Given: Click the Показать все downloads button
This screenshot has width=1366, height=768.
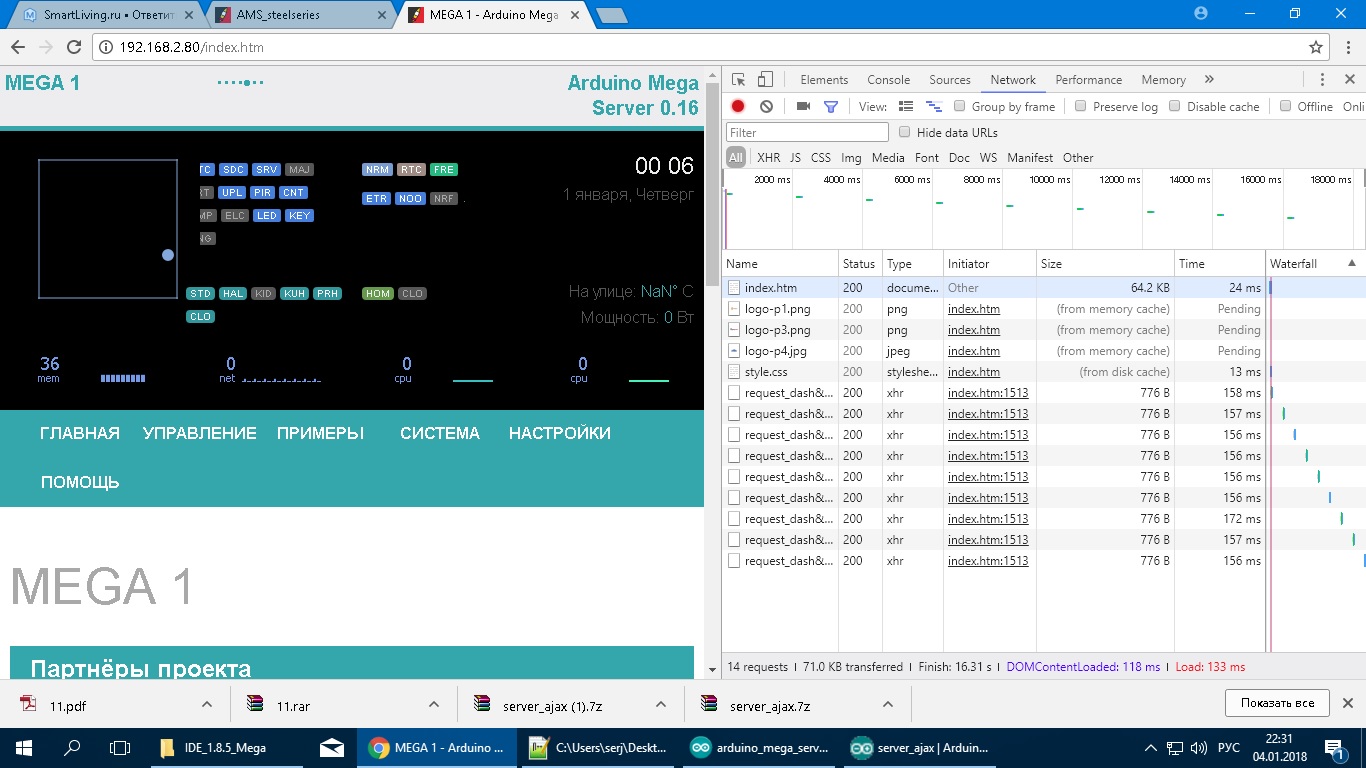Looking at the screenshot, I should point(1277,703).
